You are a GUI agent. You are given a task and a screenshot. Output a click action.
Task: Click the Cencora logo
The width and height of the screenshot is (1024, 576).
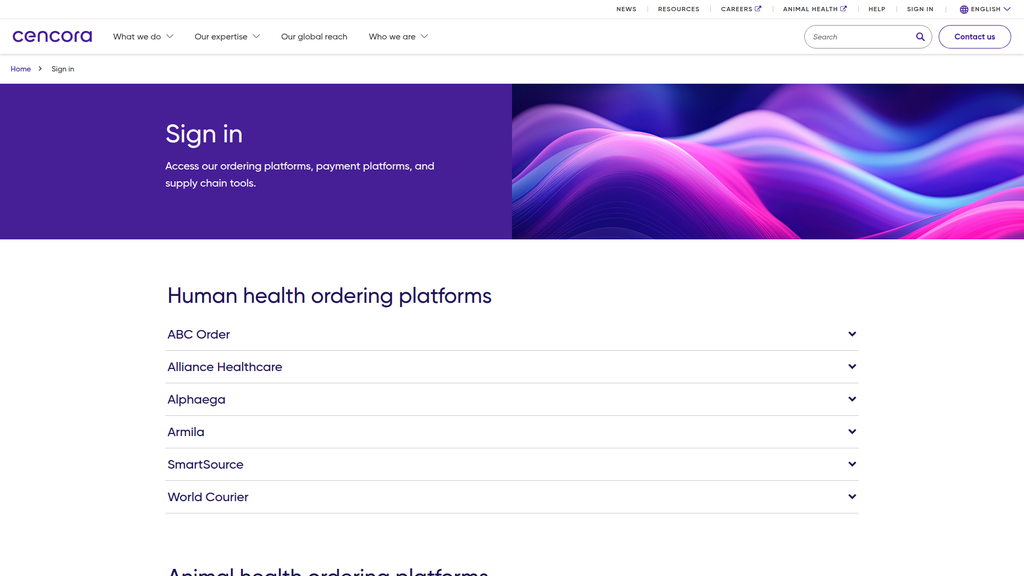pos(52,37)
